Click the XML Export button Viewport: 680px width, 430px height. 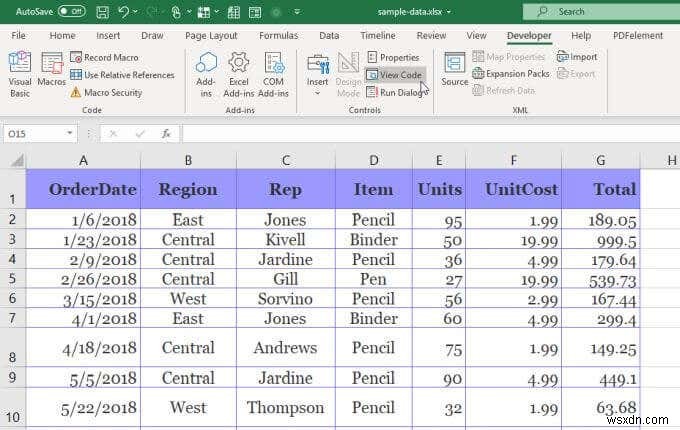click(576, 74)
